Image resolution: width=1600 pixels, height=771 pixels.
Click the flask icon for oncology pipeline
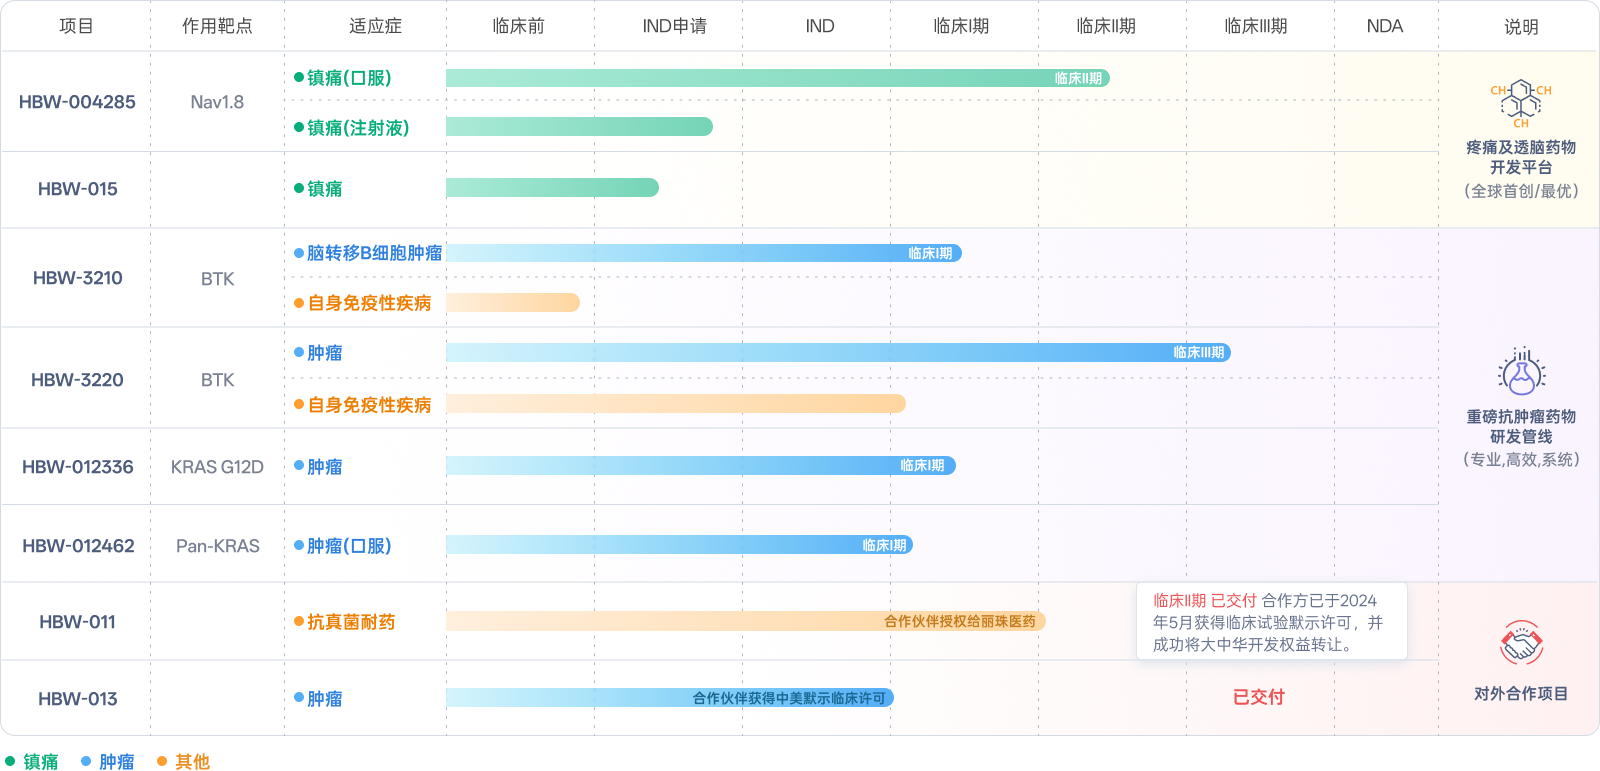(1521, 373)
